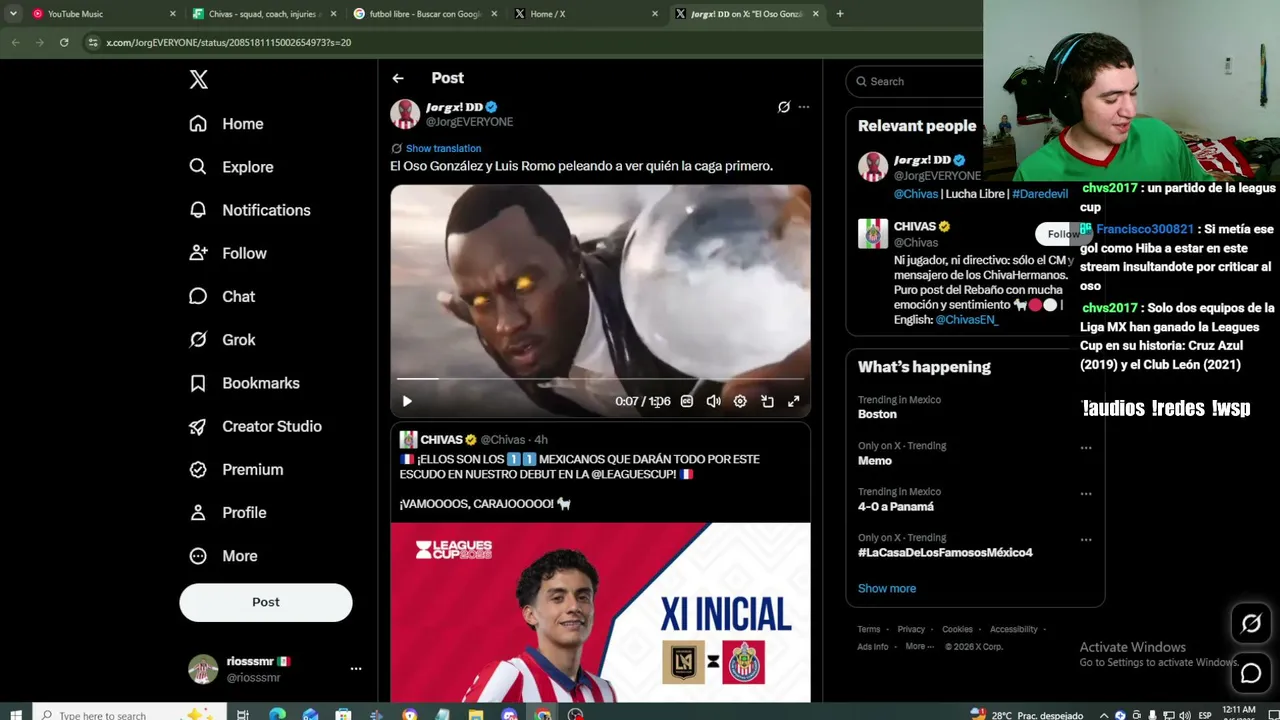
Task: Switch to the YouTube Music tab
Action: point(104,14)
